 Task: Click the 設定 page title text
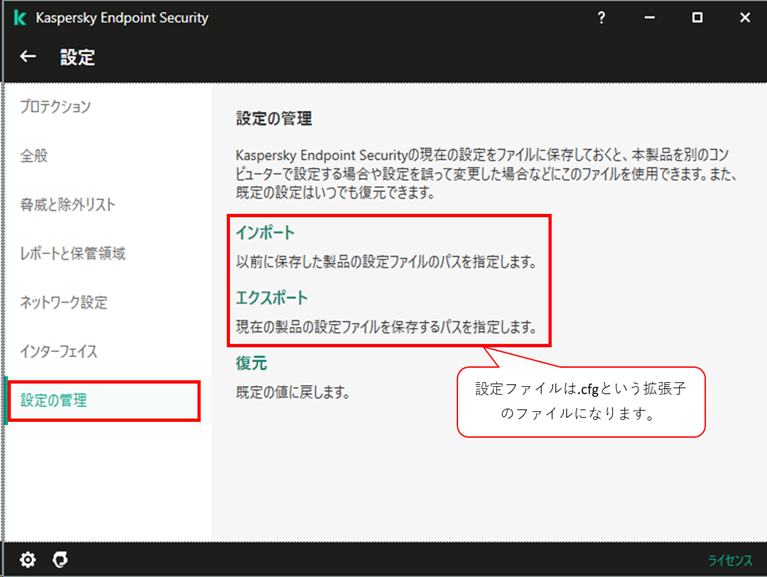point(77,57)
